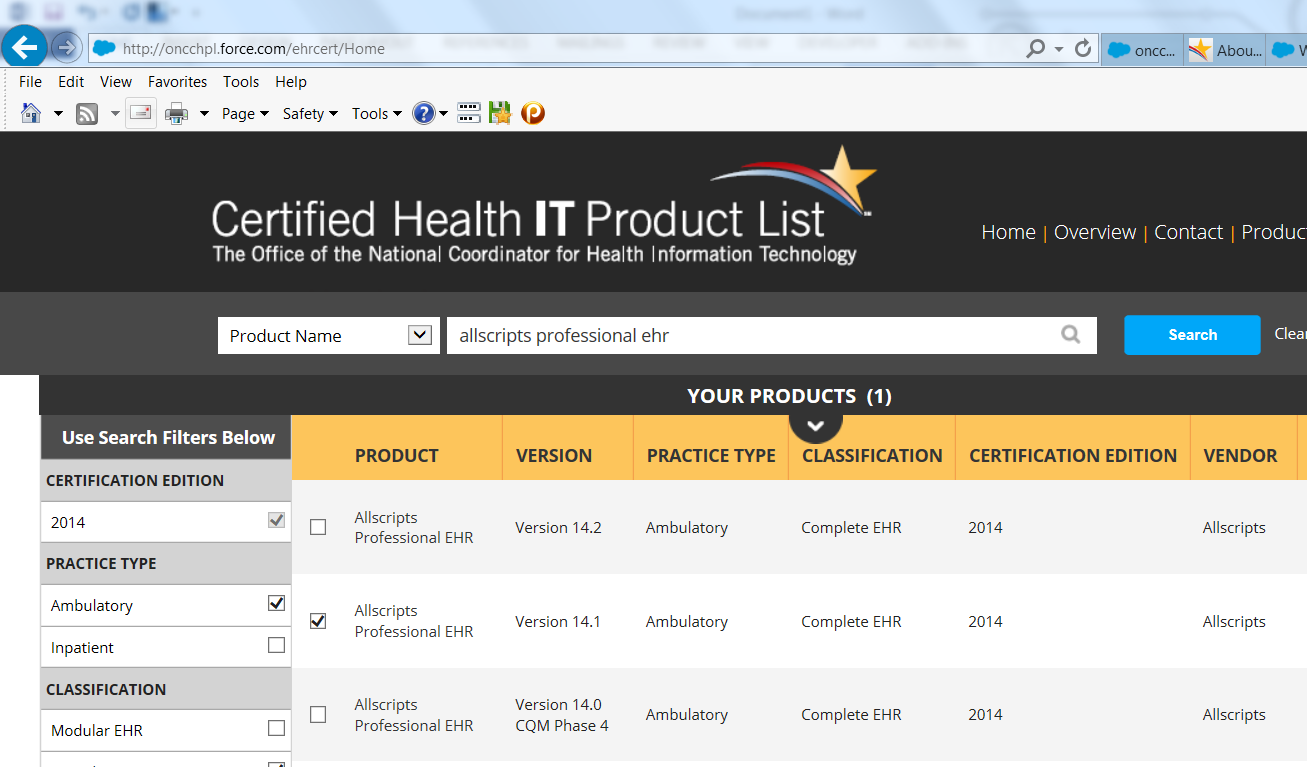This screenshot has height=767, width=1307.
Task: Click the orange P circular toolbar icon
Action: coord(533,113)
